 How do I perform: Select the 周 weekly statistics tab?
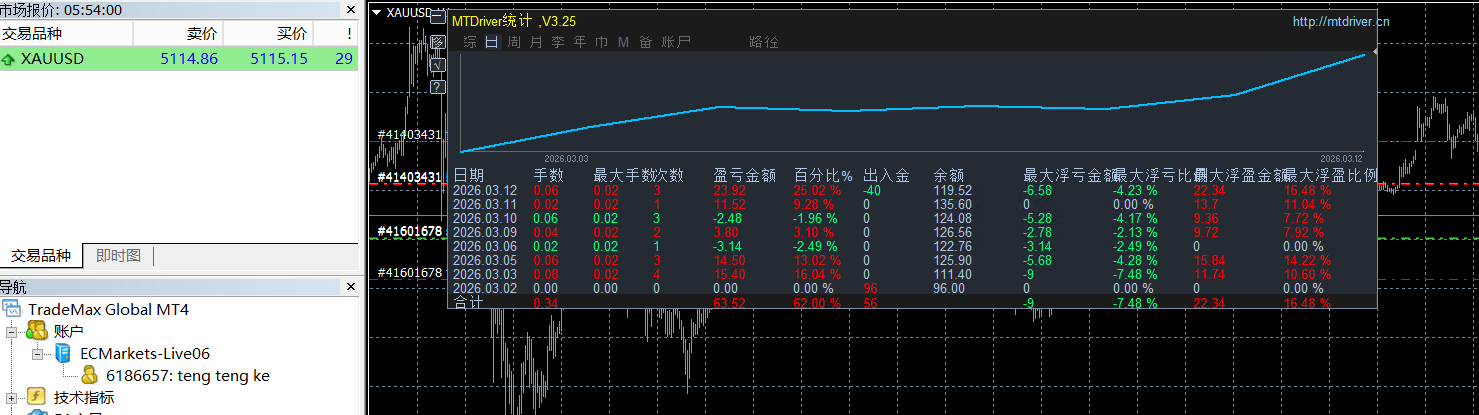(x=514, y=42)
